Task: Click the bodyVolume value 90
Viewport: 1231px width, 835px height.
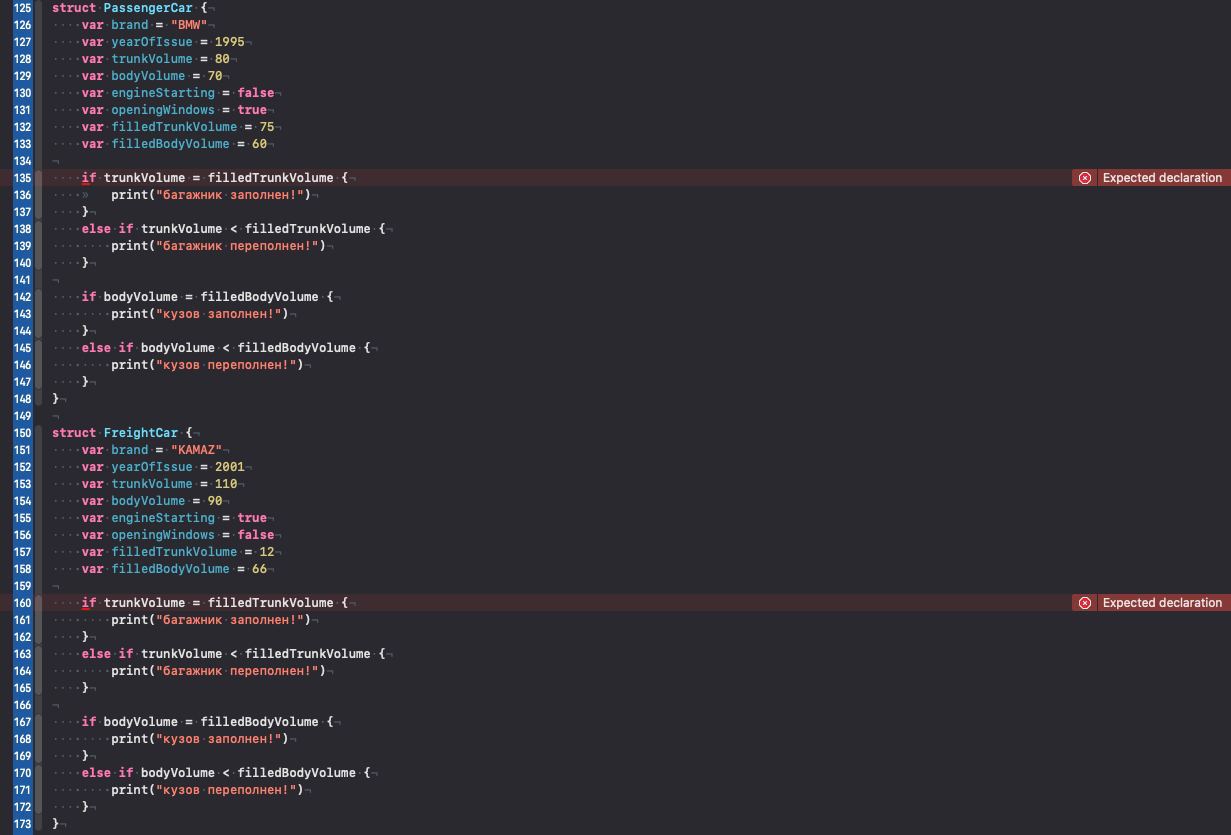Action: (215, 501)
